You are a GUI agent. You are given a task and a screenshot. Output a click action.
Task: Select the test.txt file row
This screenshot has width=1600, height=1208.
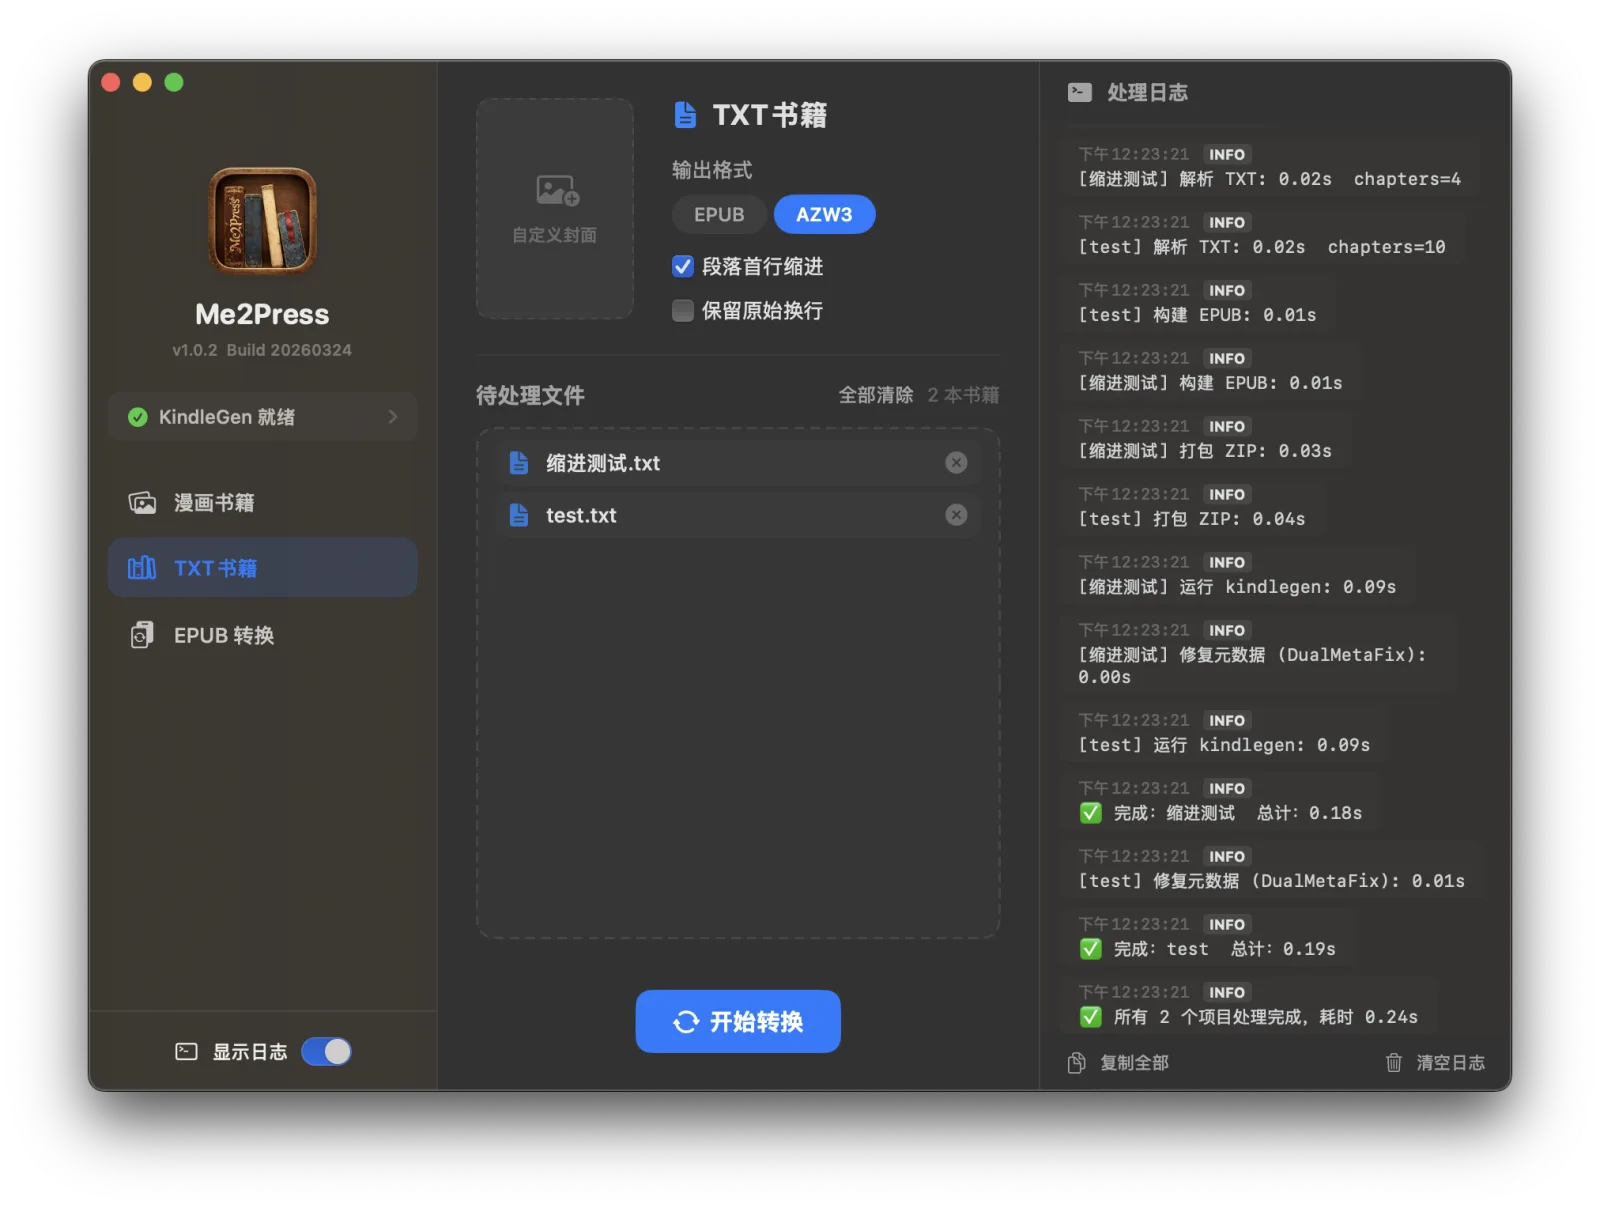pyautogui.click(x=738, y=515)
